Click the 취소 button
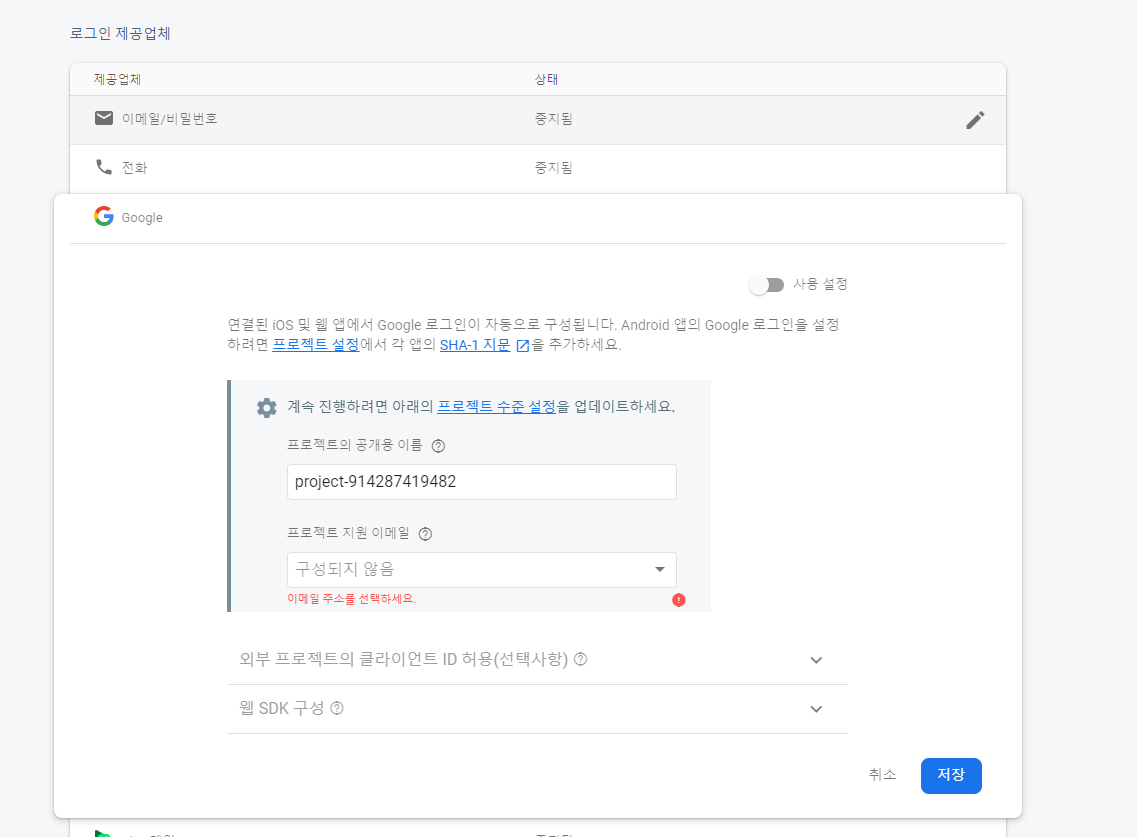This screenshot has width=1137, height=837. coord(882,775)
